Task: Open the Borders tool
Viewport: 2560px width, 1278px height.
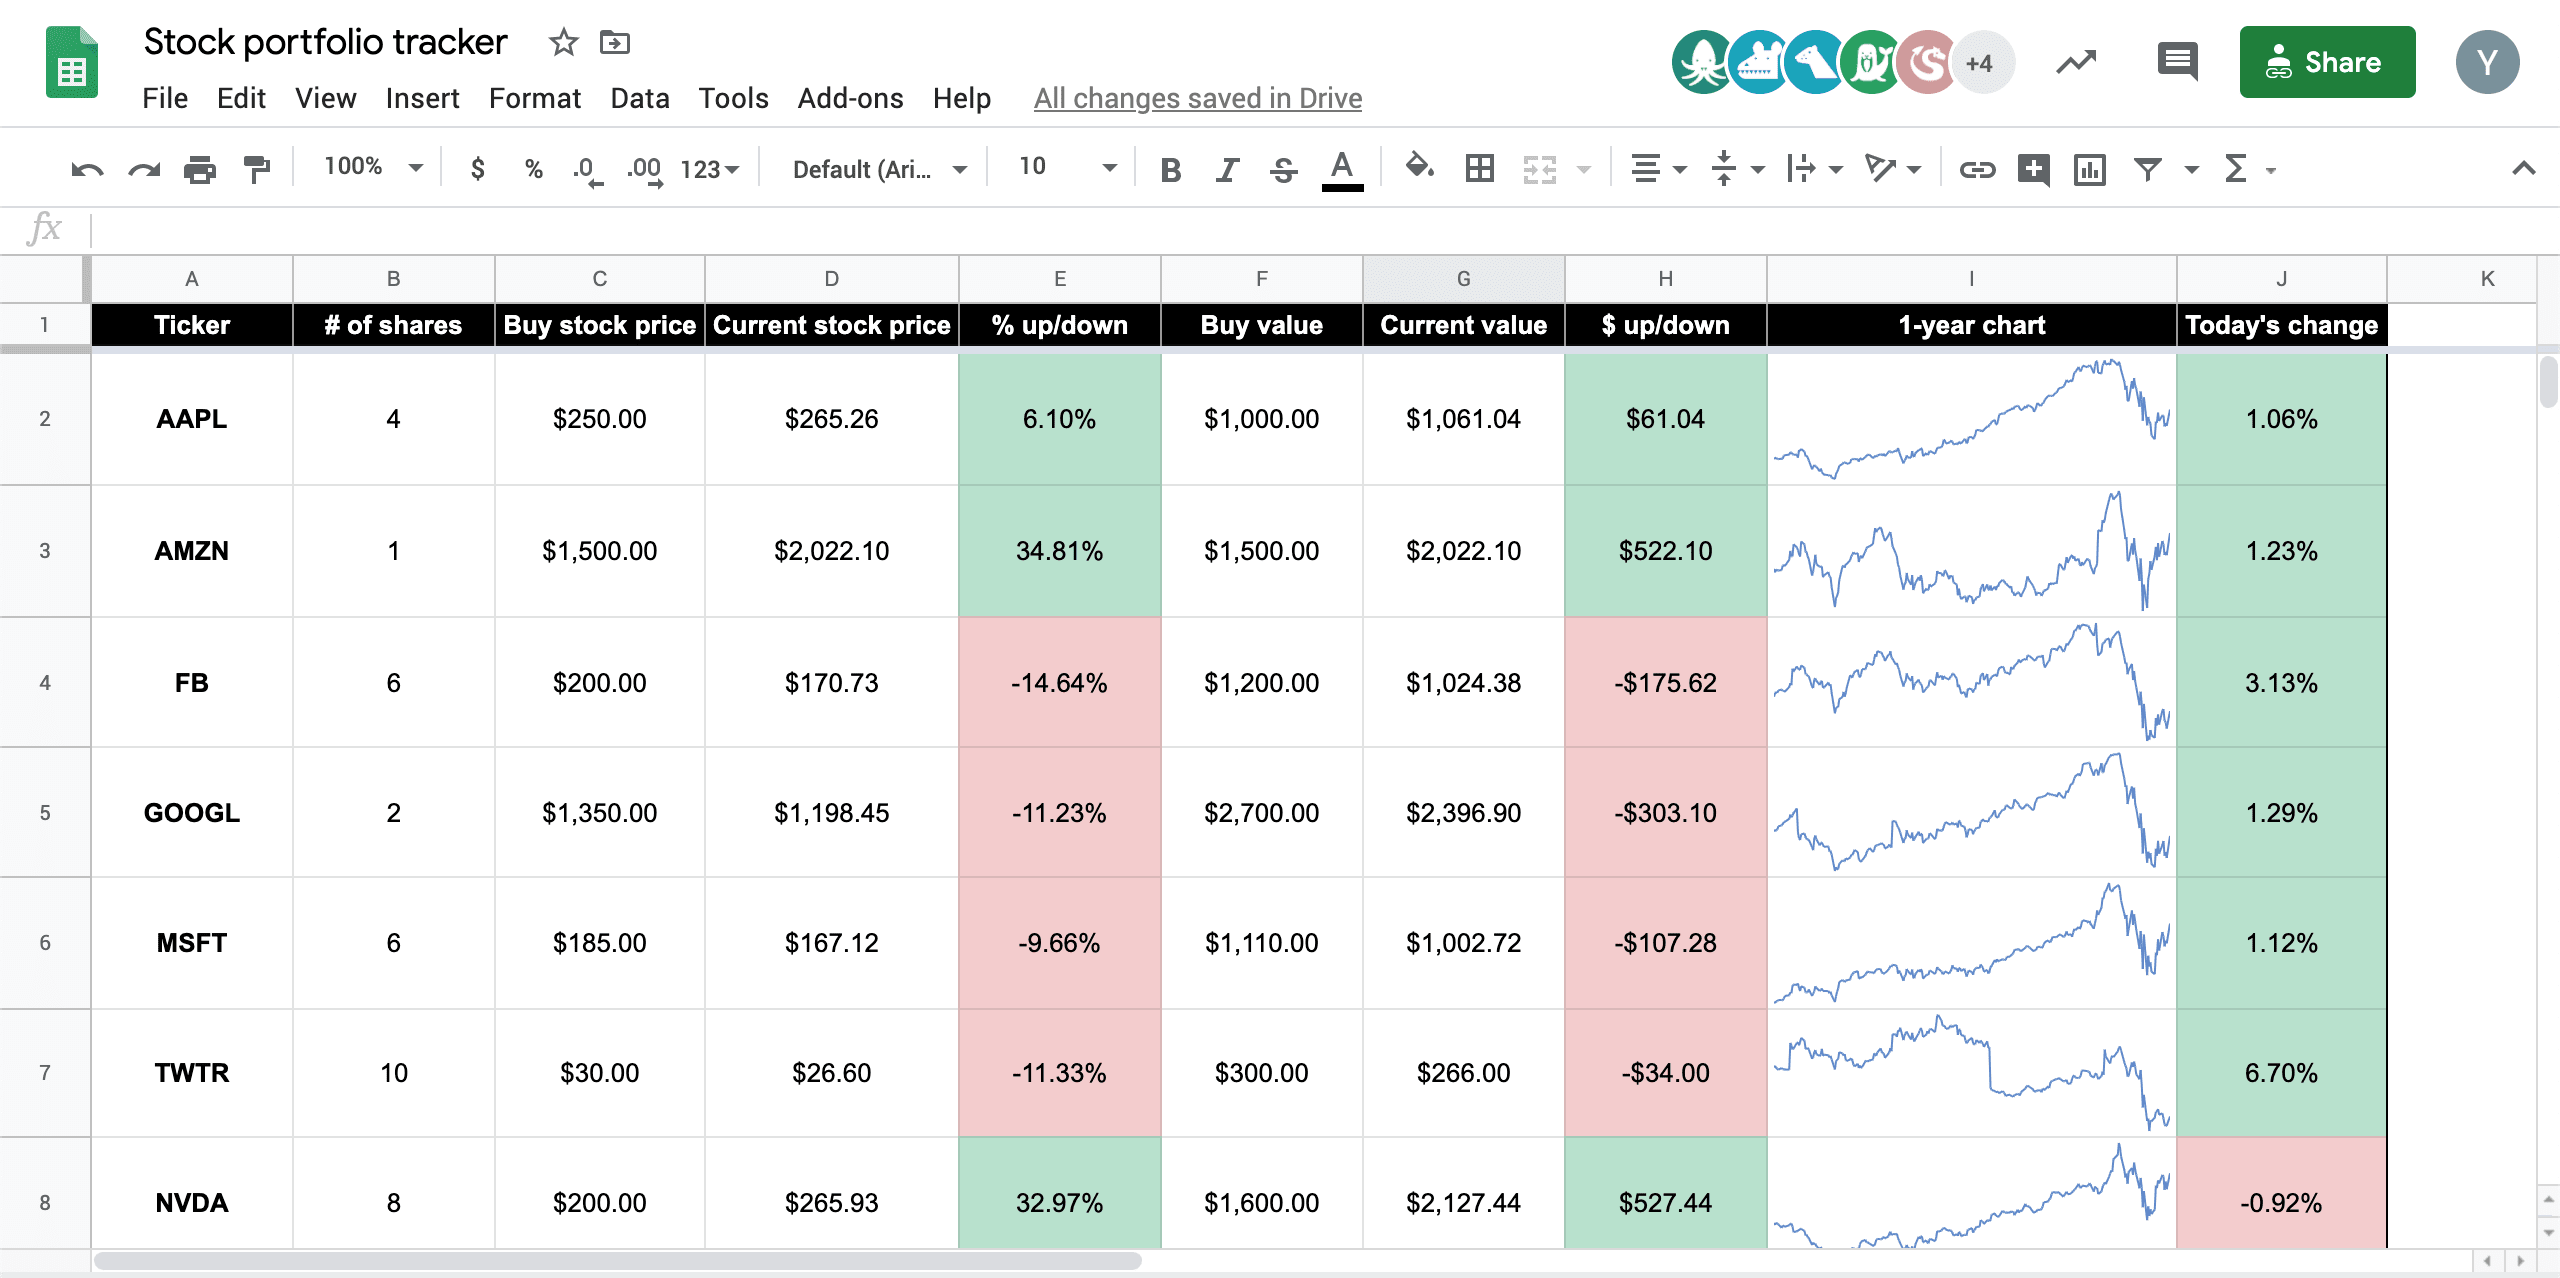Action: (x=1480, y=169)
